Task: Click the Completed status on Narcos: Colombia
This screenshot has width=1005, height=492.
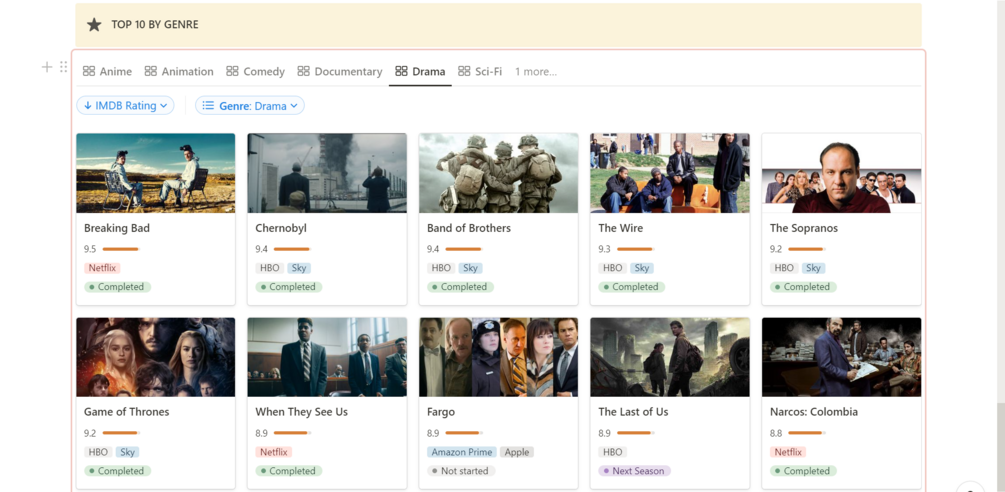Action: point(803,471)
